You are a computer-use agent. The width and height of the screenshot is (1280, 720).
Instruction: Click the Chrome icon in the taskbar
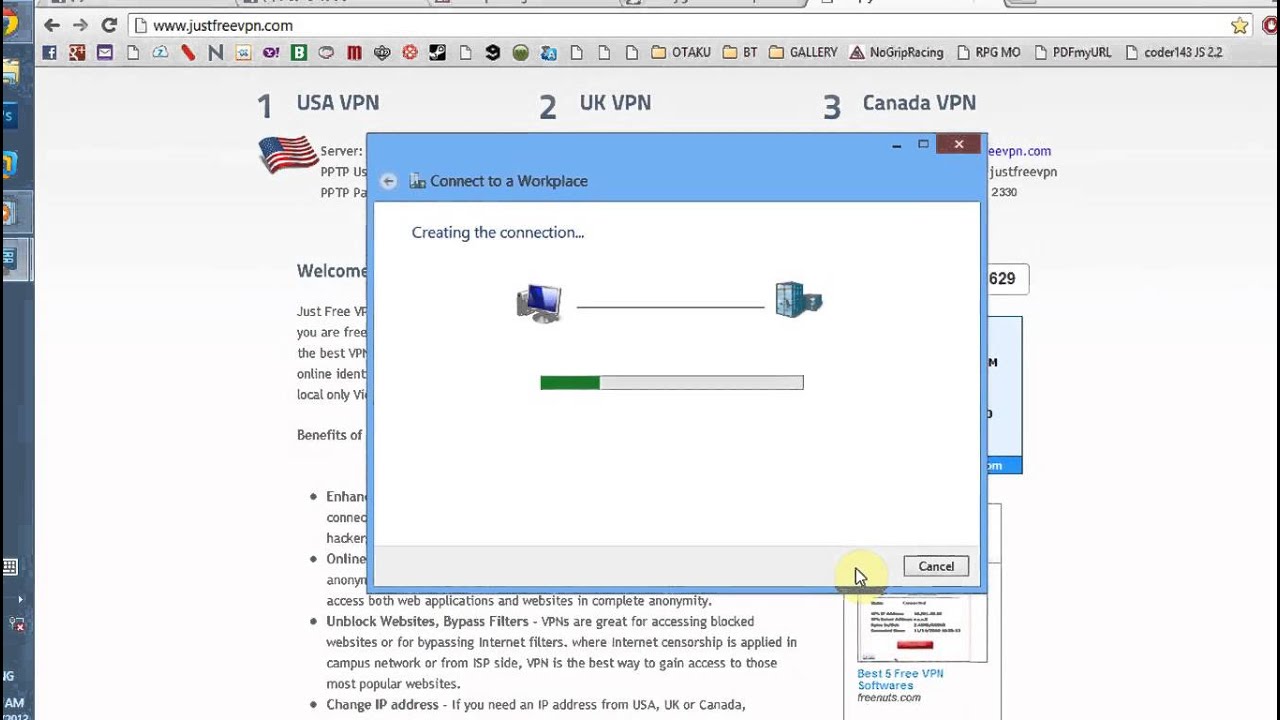(9, 22)
